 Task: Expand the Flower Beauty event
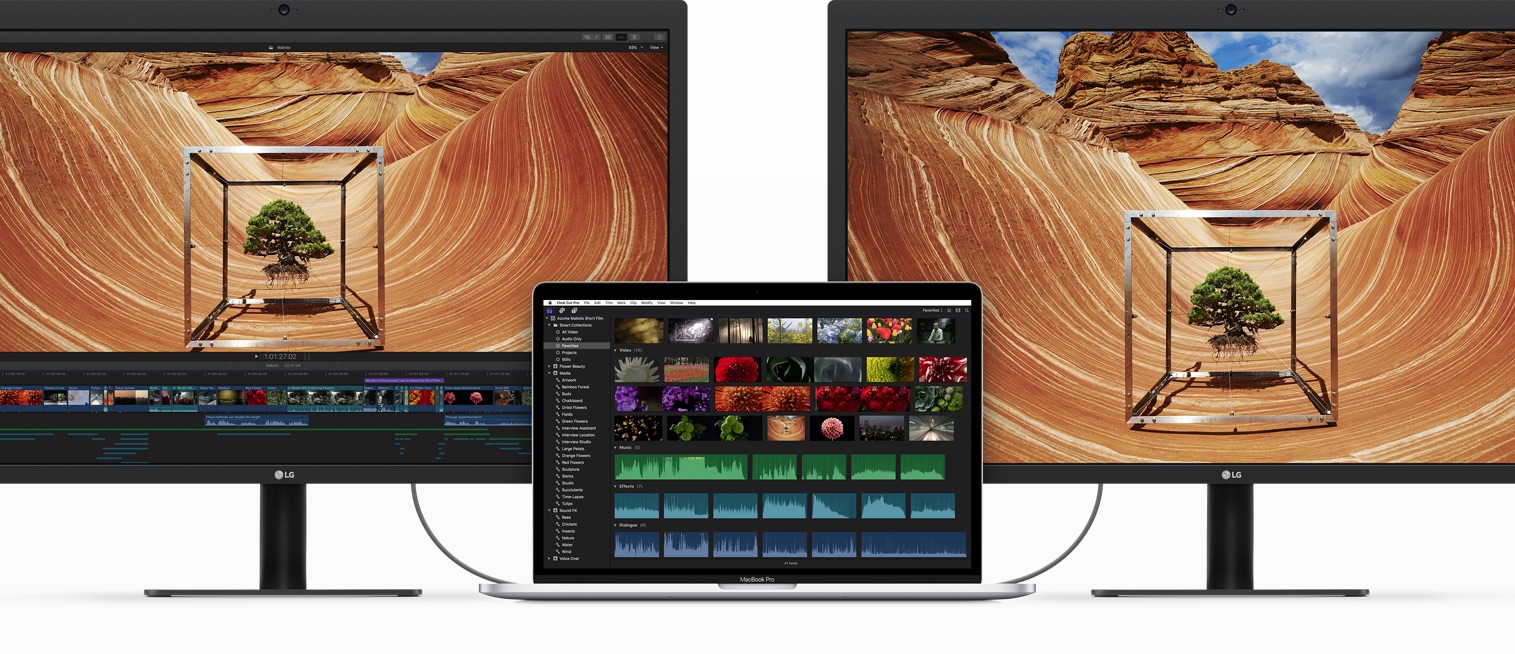549,366
